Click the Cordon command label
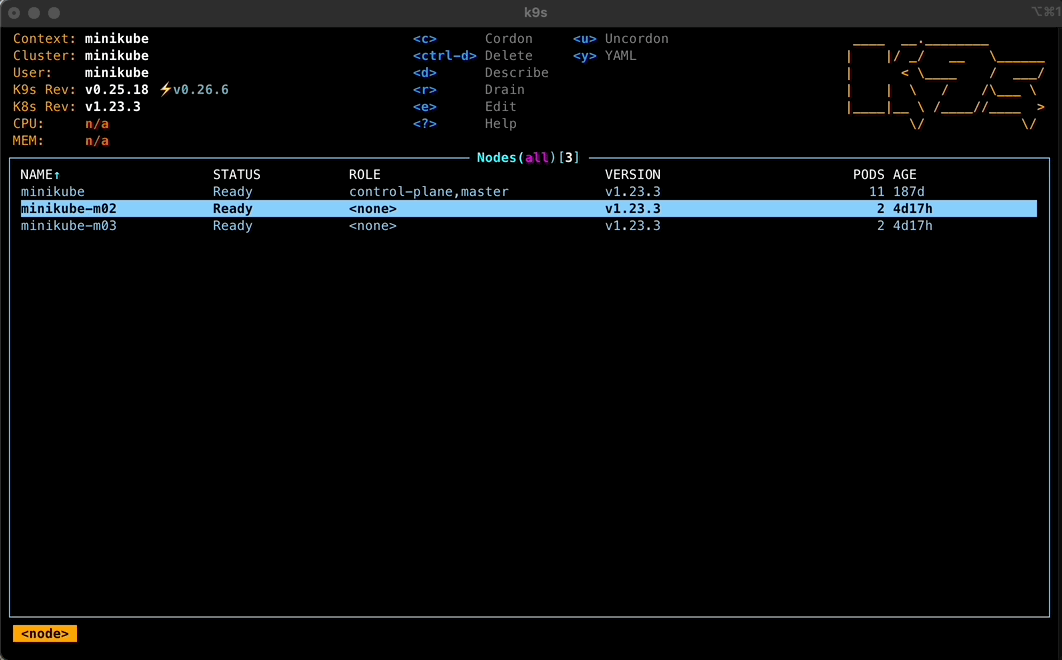The height and width of the screenshot is (660, 1062). (509, 39)
